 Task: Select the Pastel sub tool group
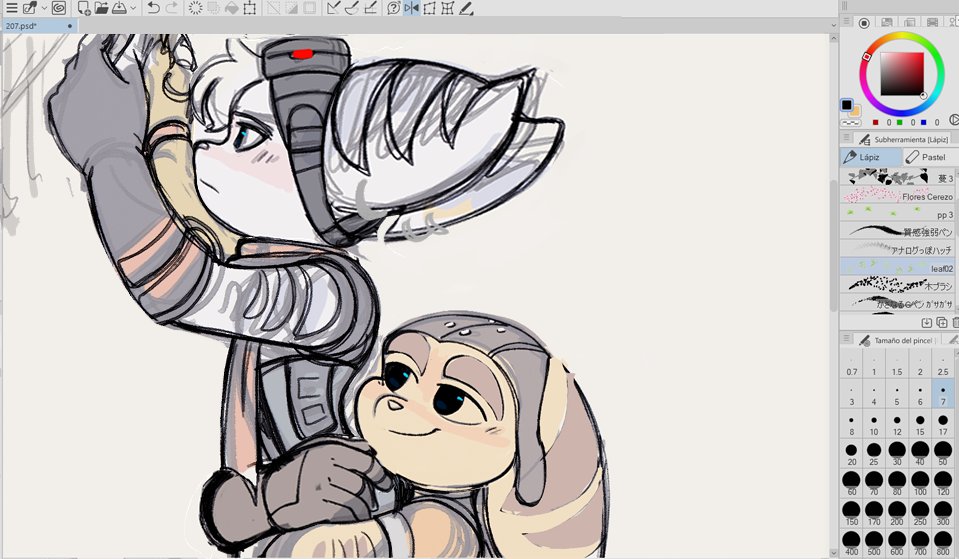point(930,157)
